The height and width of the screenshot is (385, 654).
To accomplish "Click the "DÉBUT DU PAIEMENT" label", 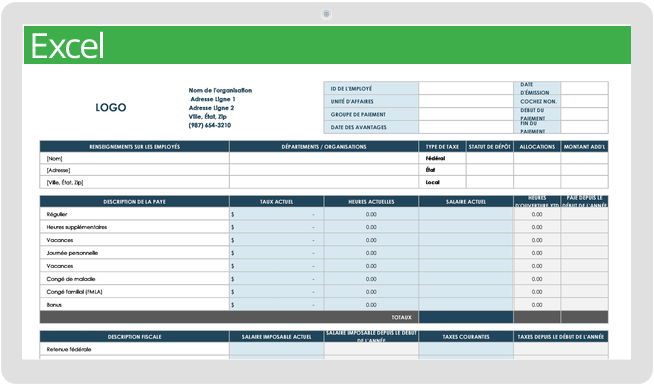I will tap(533, 114).
